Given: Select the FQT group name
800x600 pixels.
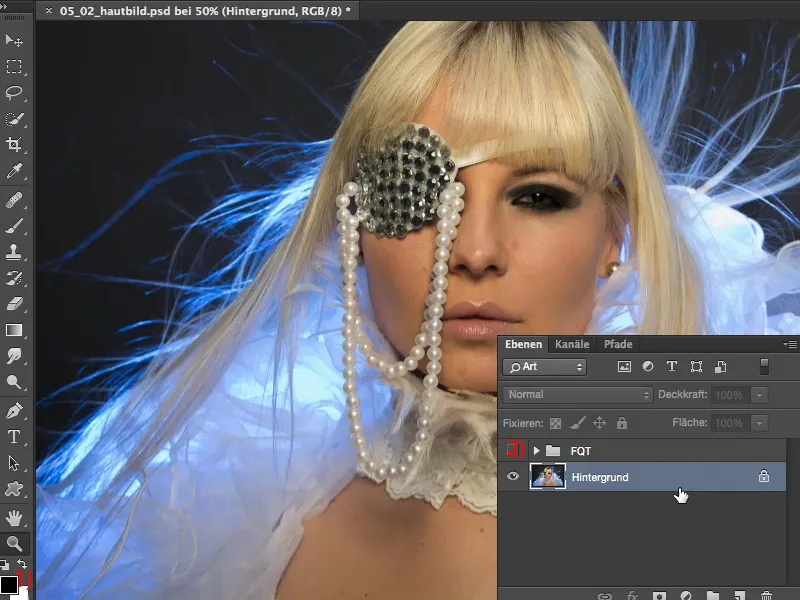Looking at the screenshot, I should (581, 451).
